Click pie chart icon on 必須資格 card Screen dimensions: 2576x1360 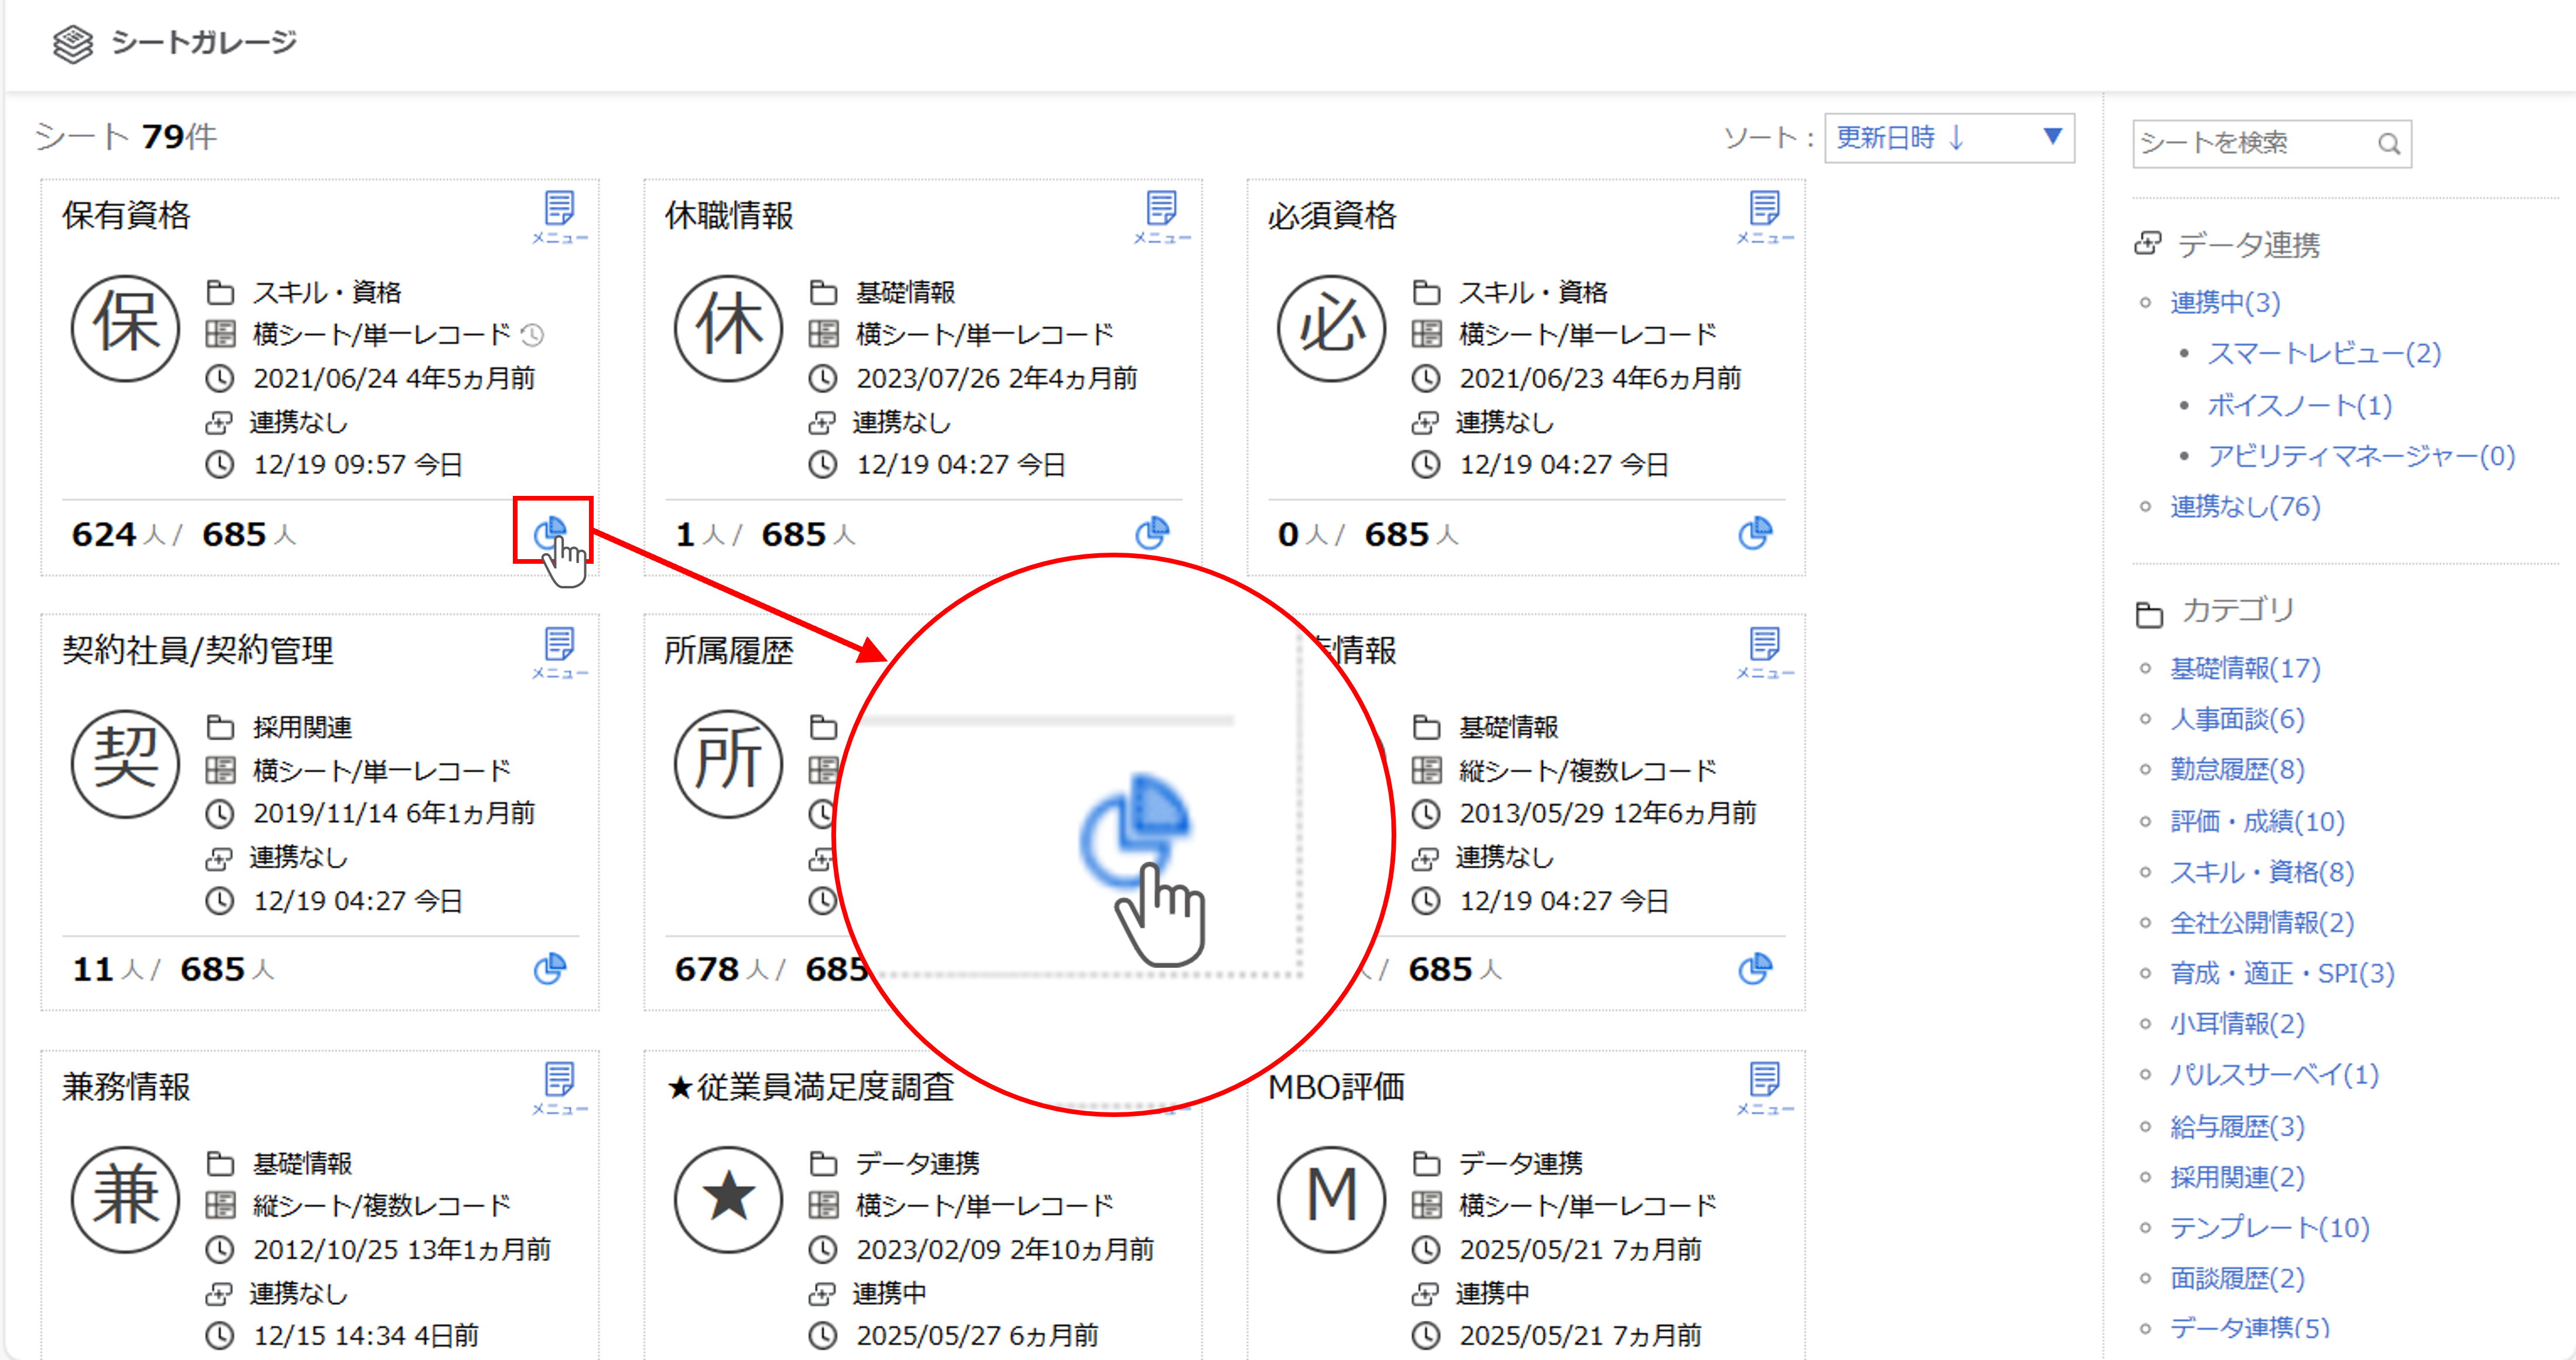pyautogui.click(x=1755, y=533)
